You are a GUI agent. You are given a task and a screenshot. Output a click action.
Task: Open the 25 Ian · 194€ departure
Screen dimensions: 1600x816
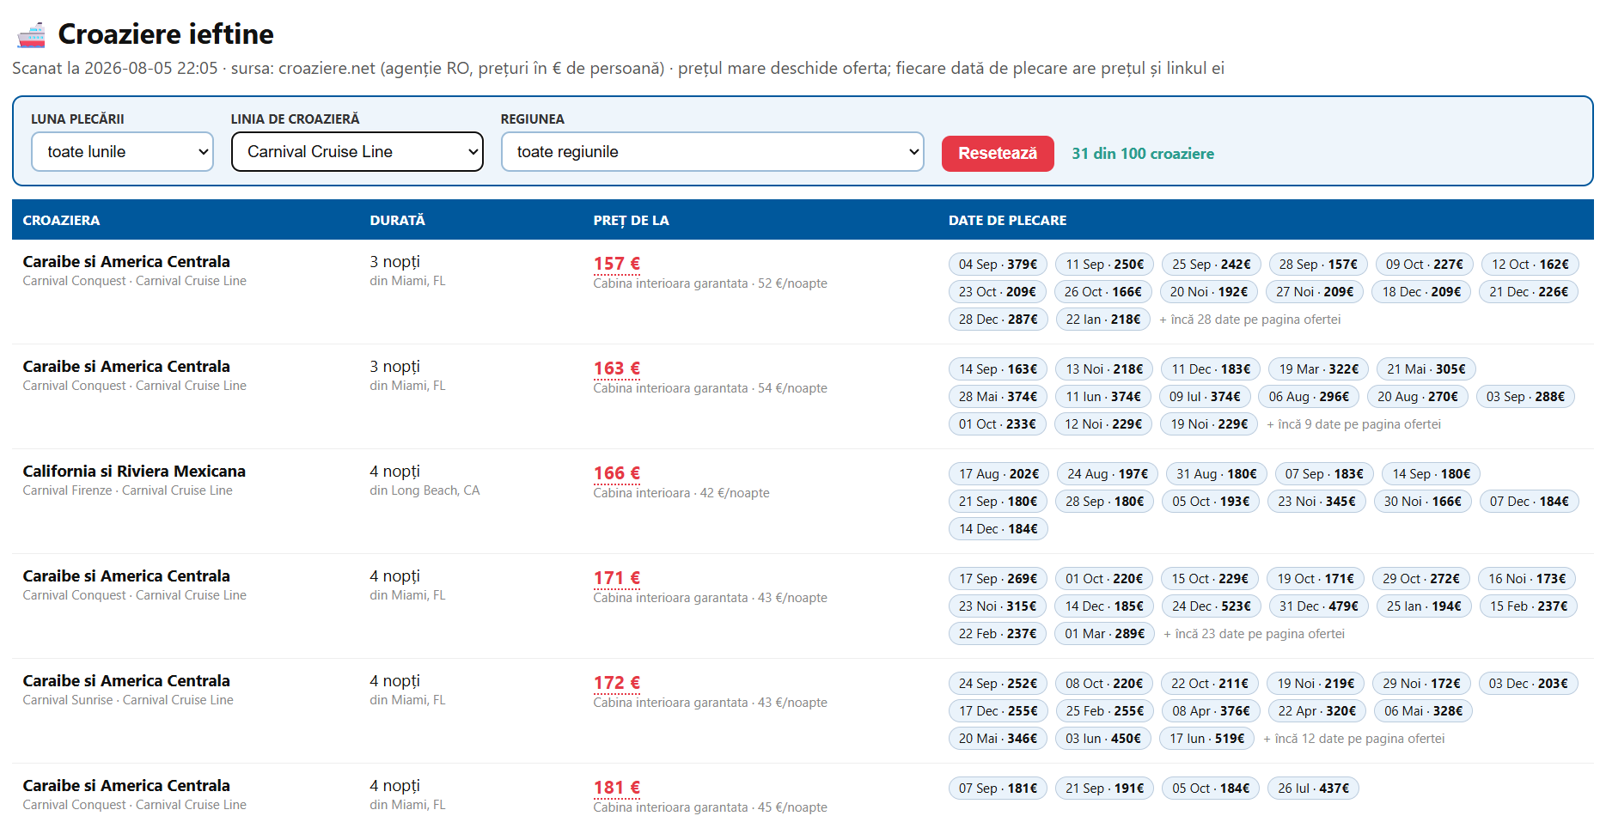[1424, 607]
